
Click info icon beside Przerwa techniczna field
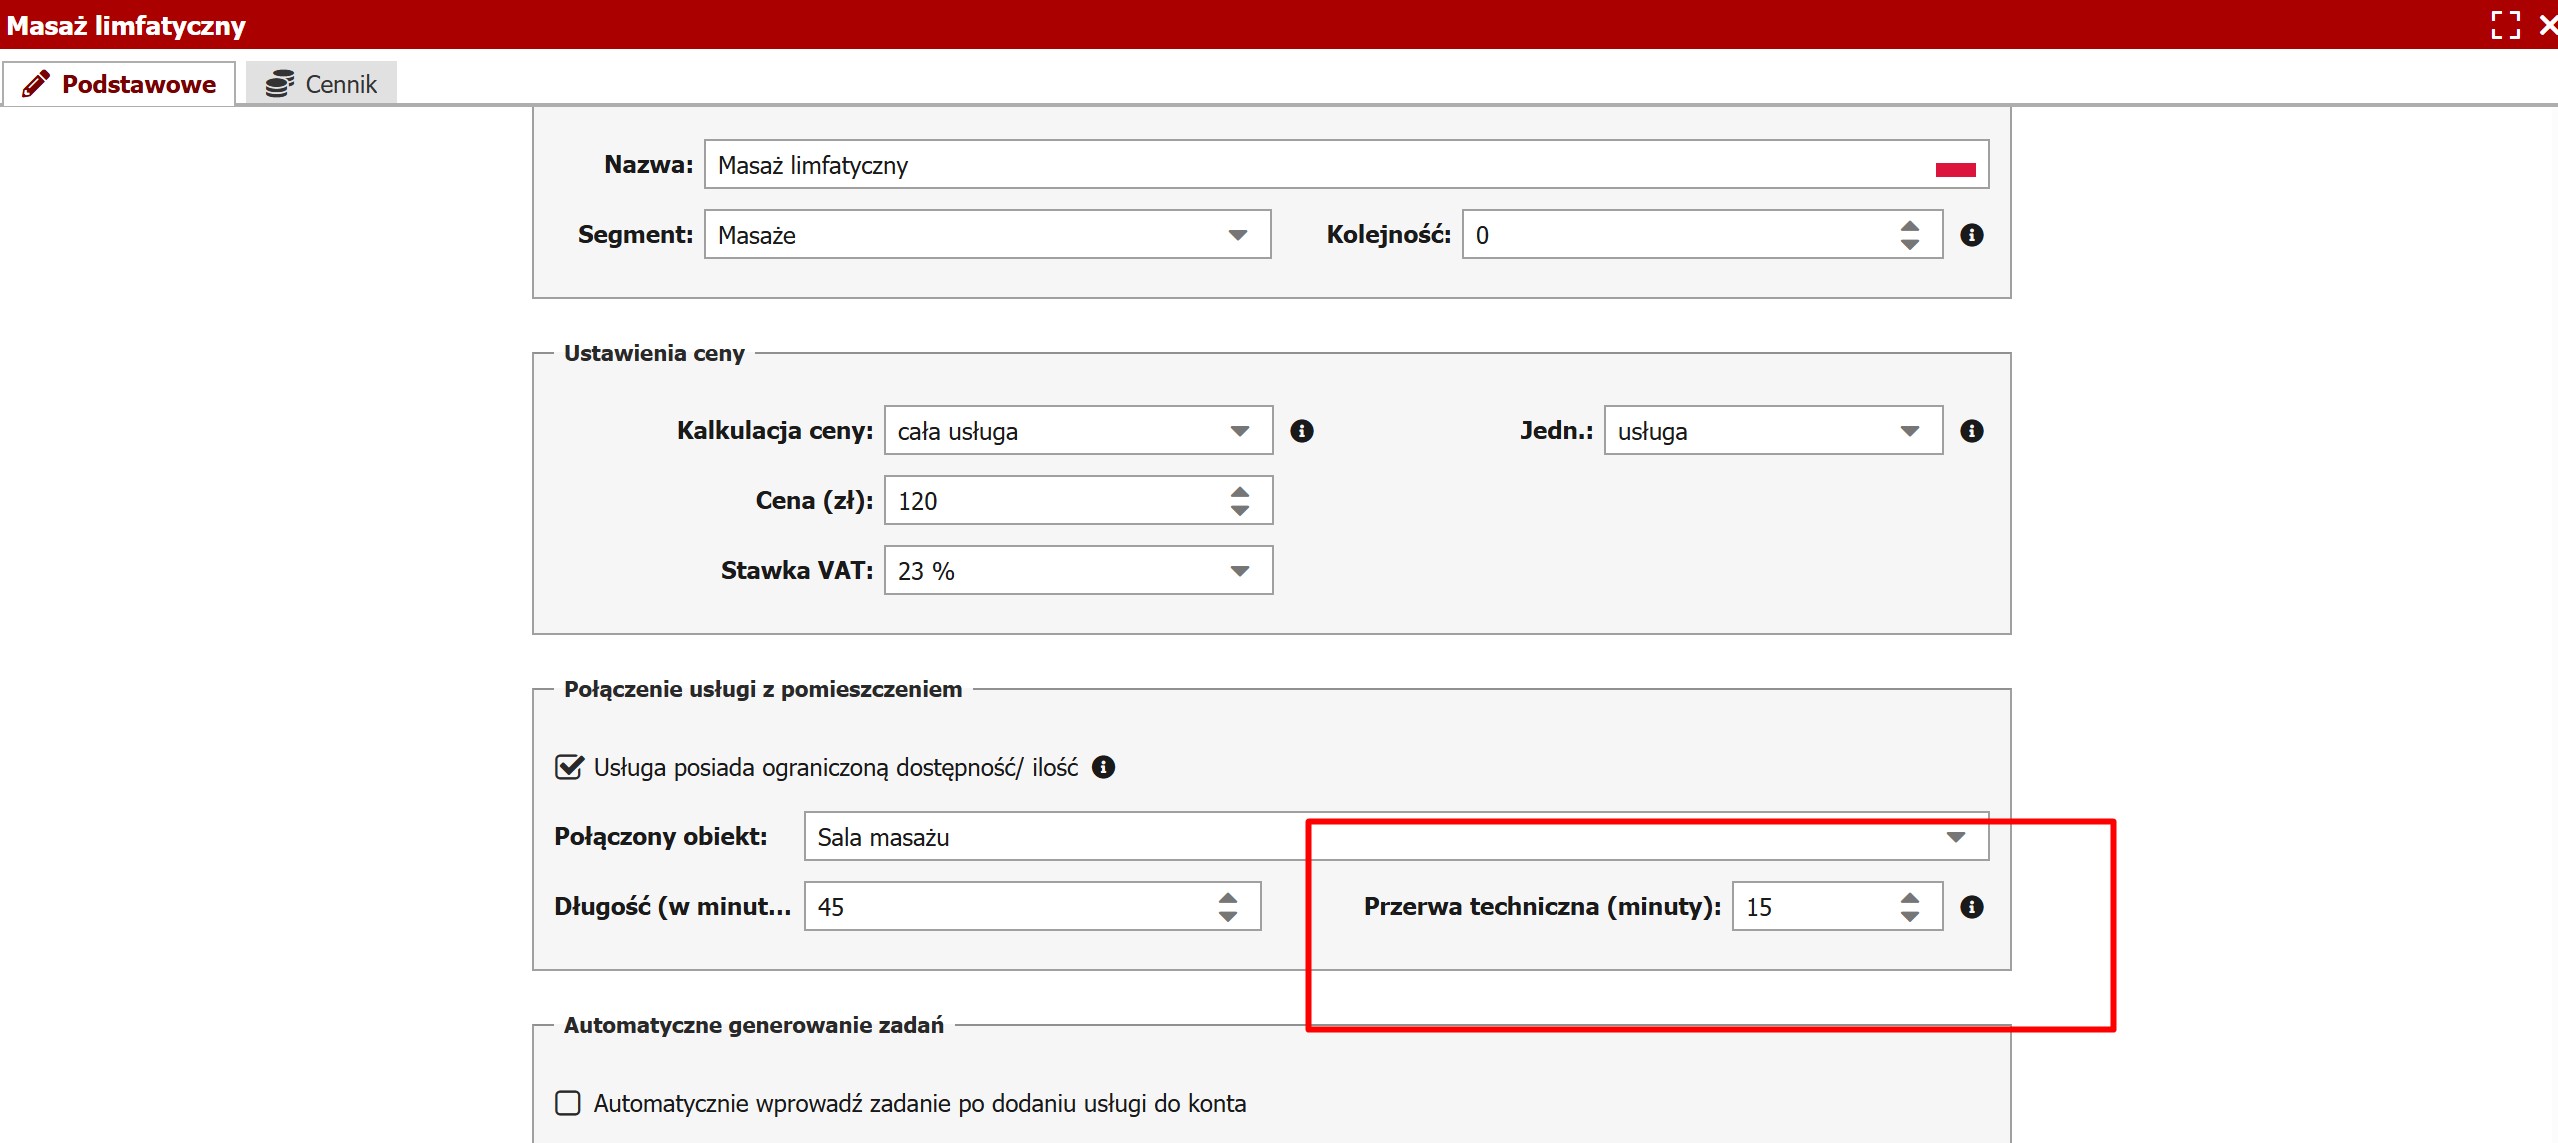click(1971, 907)
